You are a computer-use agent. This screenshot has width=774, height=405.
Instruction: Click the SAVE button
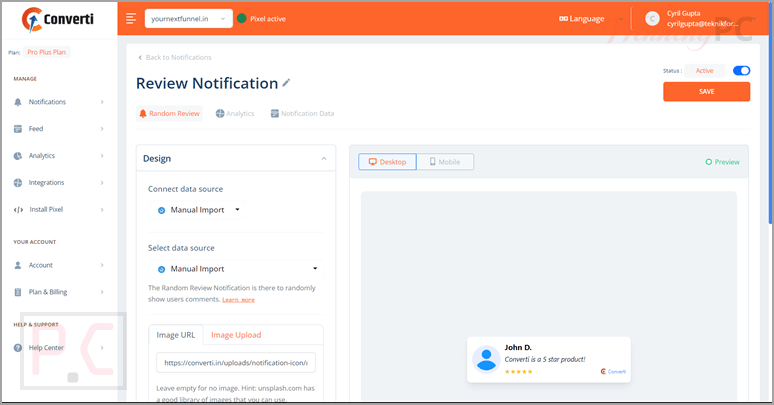pos(706,91)
